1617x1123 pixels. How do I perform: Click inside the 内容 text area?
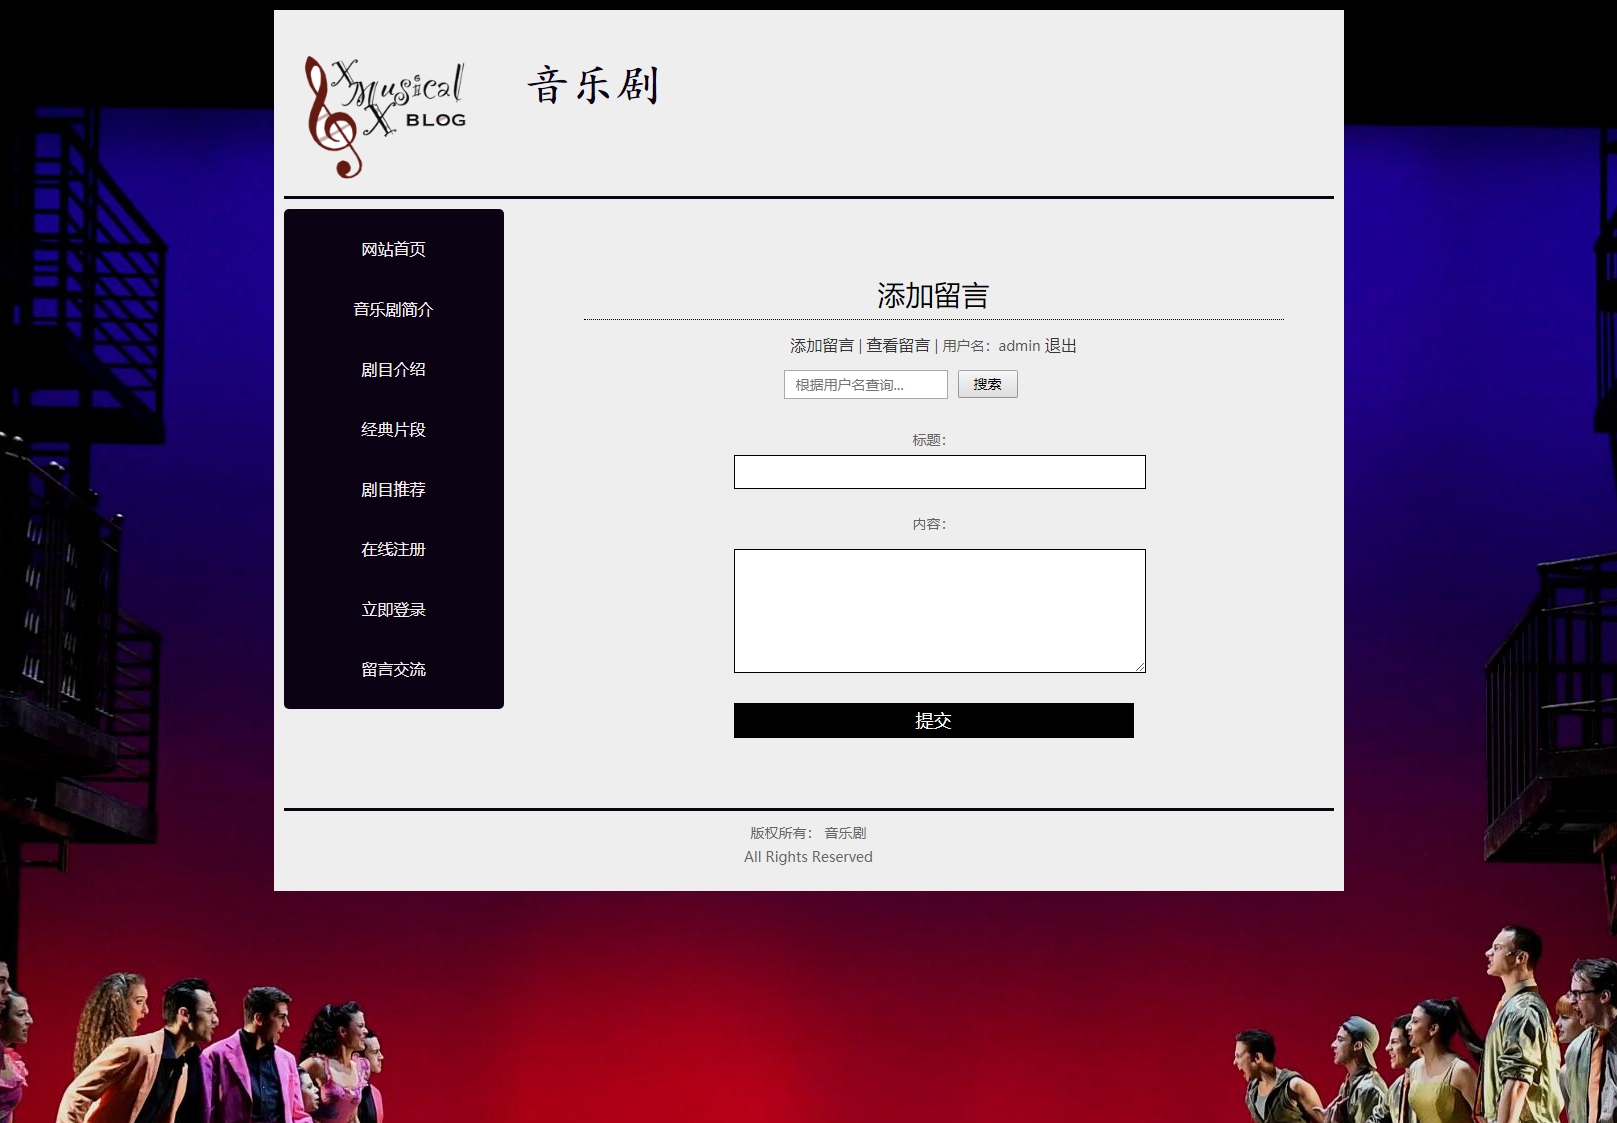click(939, 610)
